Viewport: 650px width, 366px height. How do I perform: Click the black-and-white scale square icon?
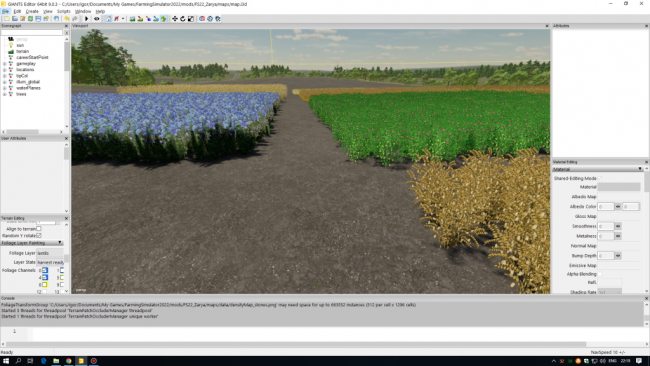pos(191,19)
